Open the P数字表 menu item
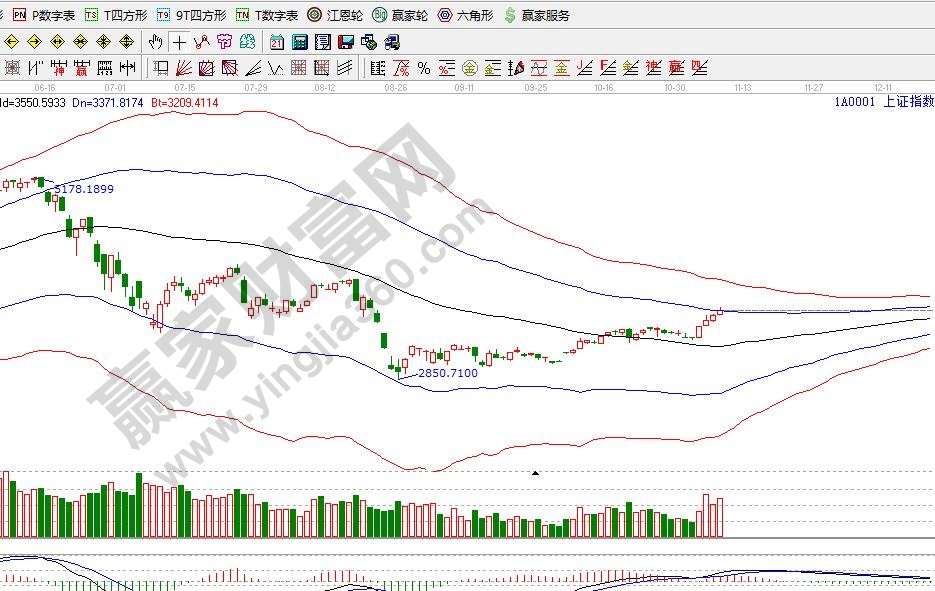This screenshot has height=591, width=935. tap(44, 15)
